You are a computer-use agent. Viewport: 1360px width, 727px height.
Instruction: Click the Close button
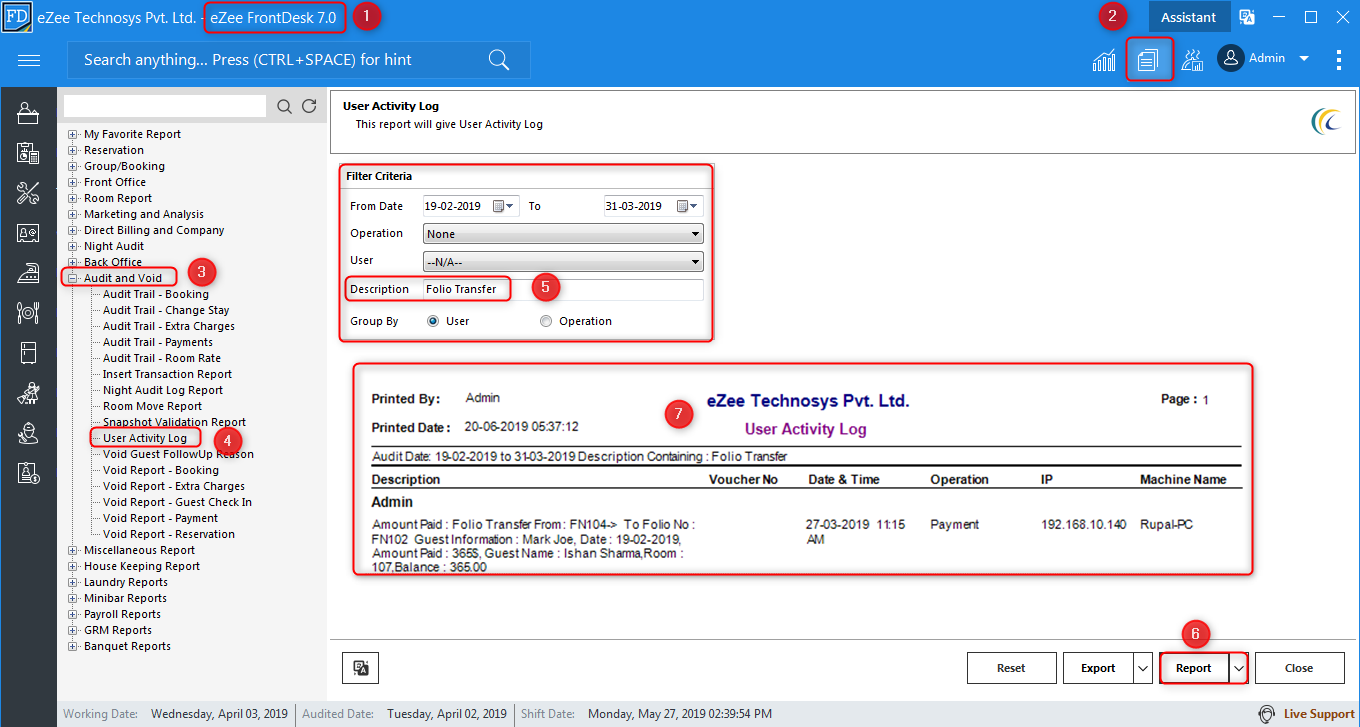pos(1299,668)
